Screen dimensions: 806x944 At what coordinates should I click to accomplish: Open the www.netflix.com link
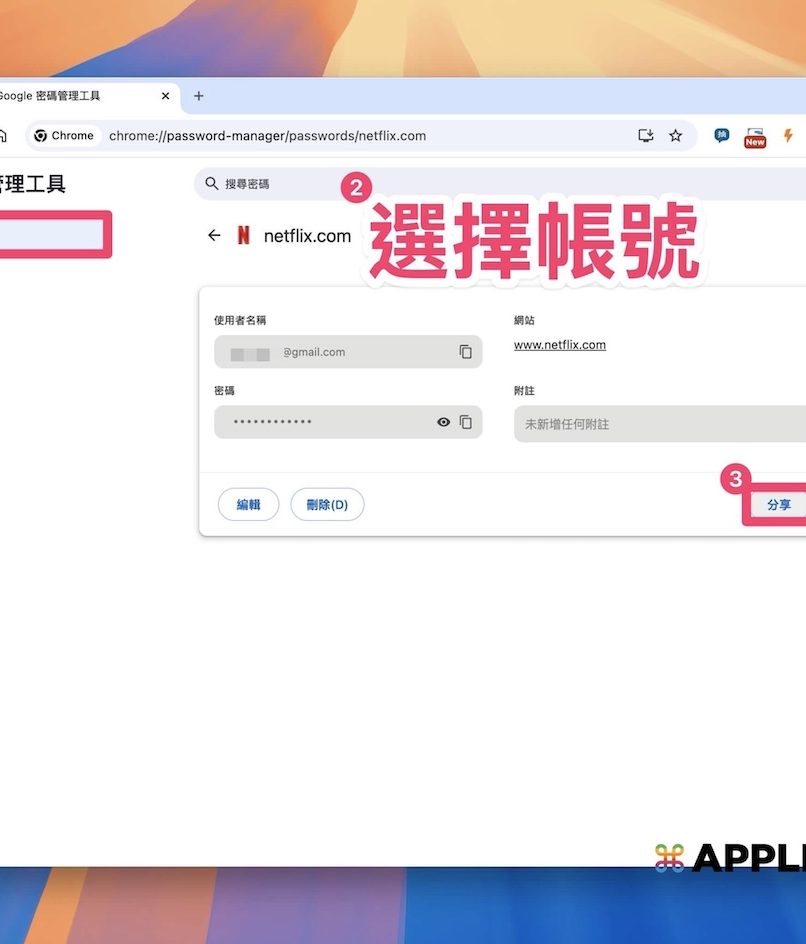[x=559, y=345]
